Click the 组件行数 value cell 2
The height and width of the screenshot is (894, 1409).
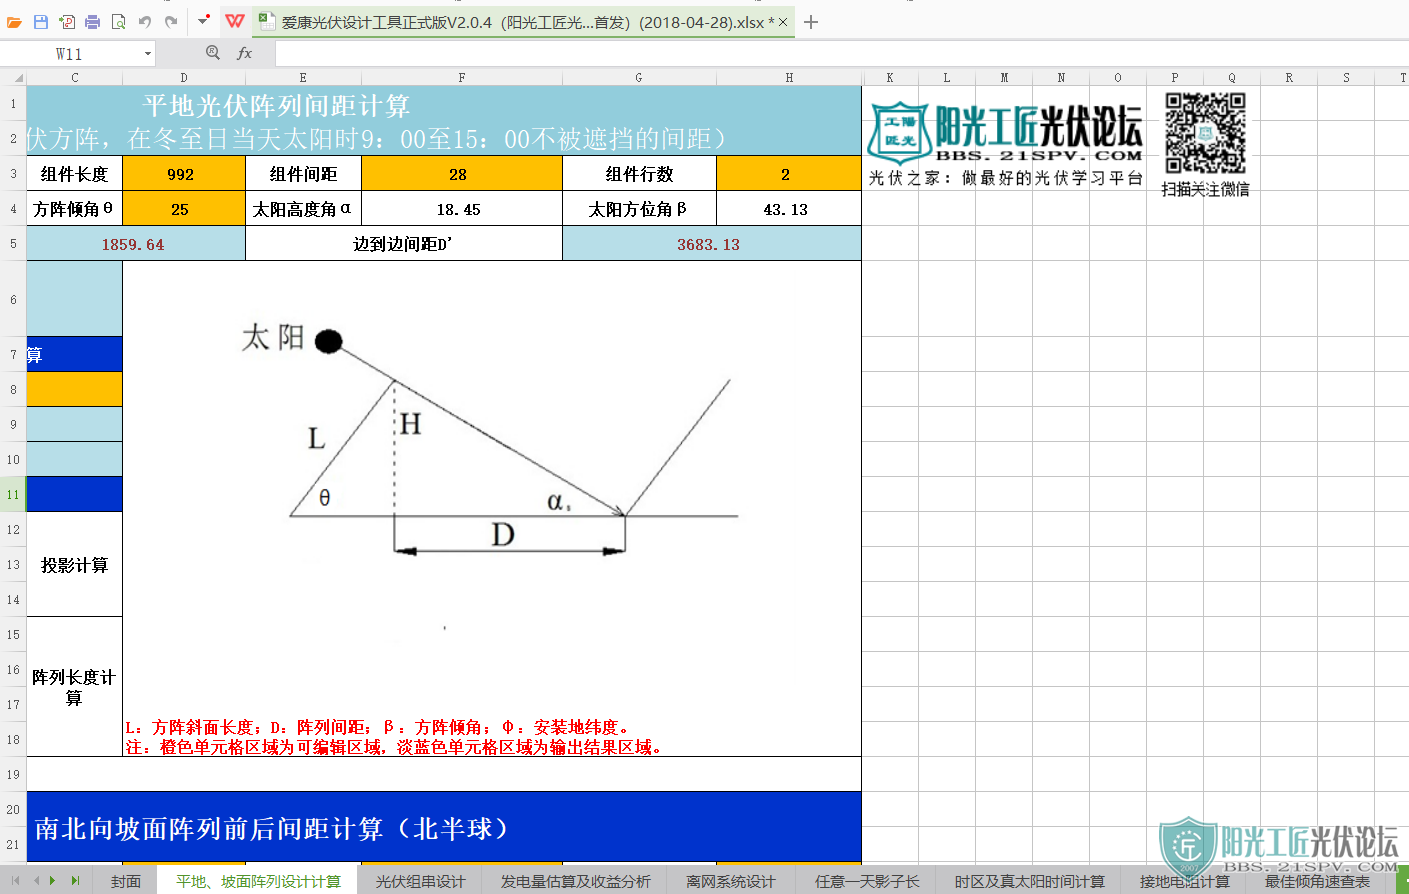pos(789,174)
